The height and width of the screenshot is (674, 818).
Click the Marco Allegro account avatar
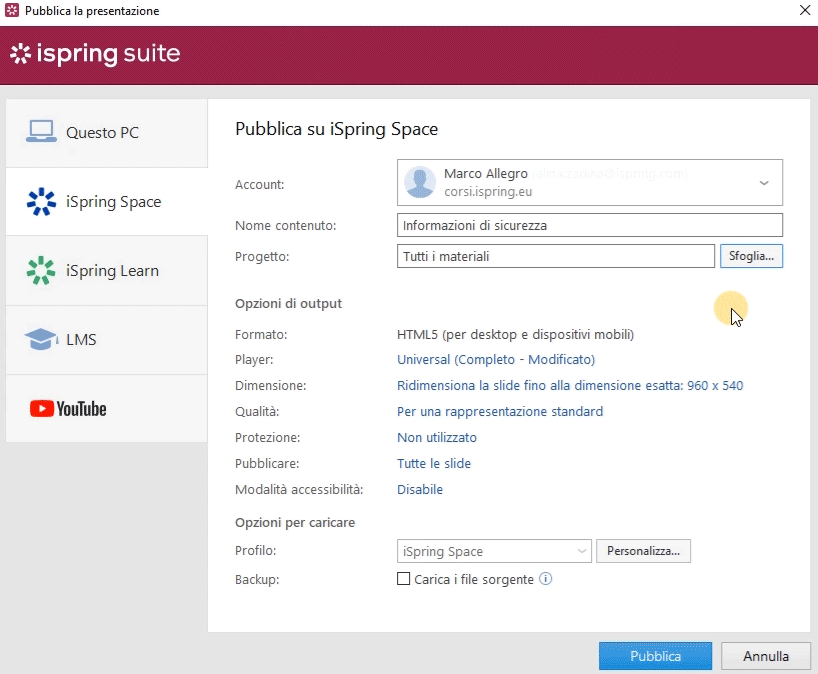(420, 182)
